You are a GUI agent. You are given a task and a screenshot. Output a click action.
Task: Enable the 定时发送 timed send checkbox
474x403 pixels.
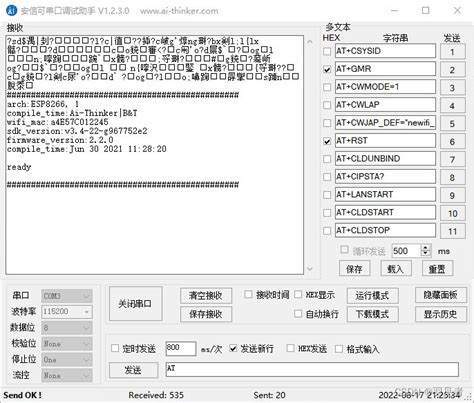(x=115, y=348)
